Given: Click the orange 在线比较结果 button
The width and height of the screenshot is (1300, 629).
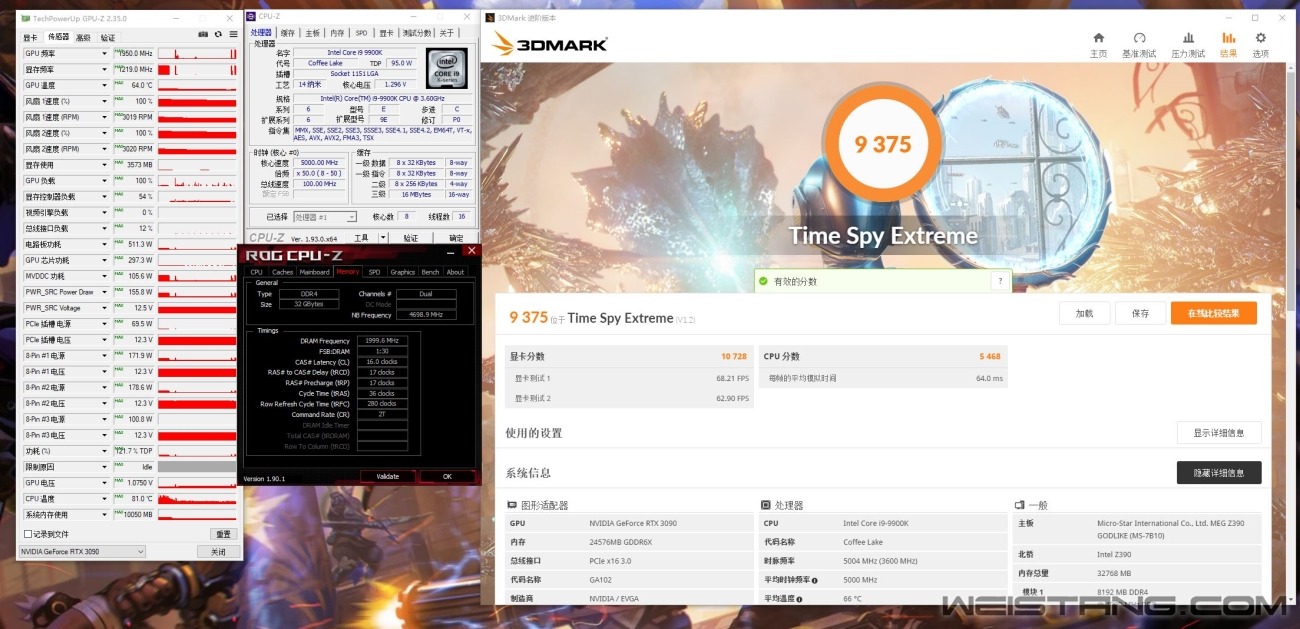Looking at the screenshot, I should pyautogui.click(x=1213, y=313).
